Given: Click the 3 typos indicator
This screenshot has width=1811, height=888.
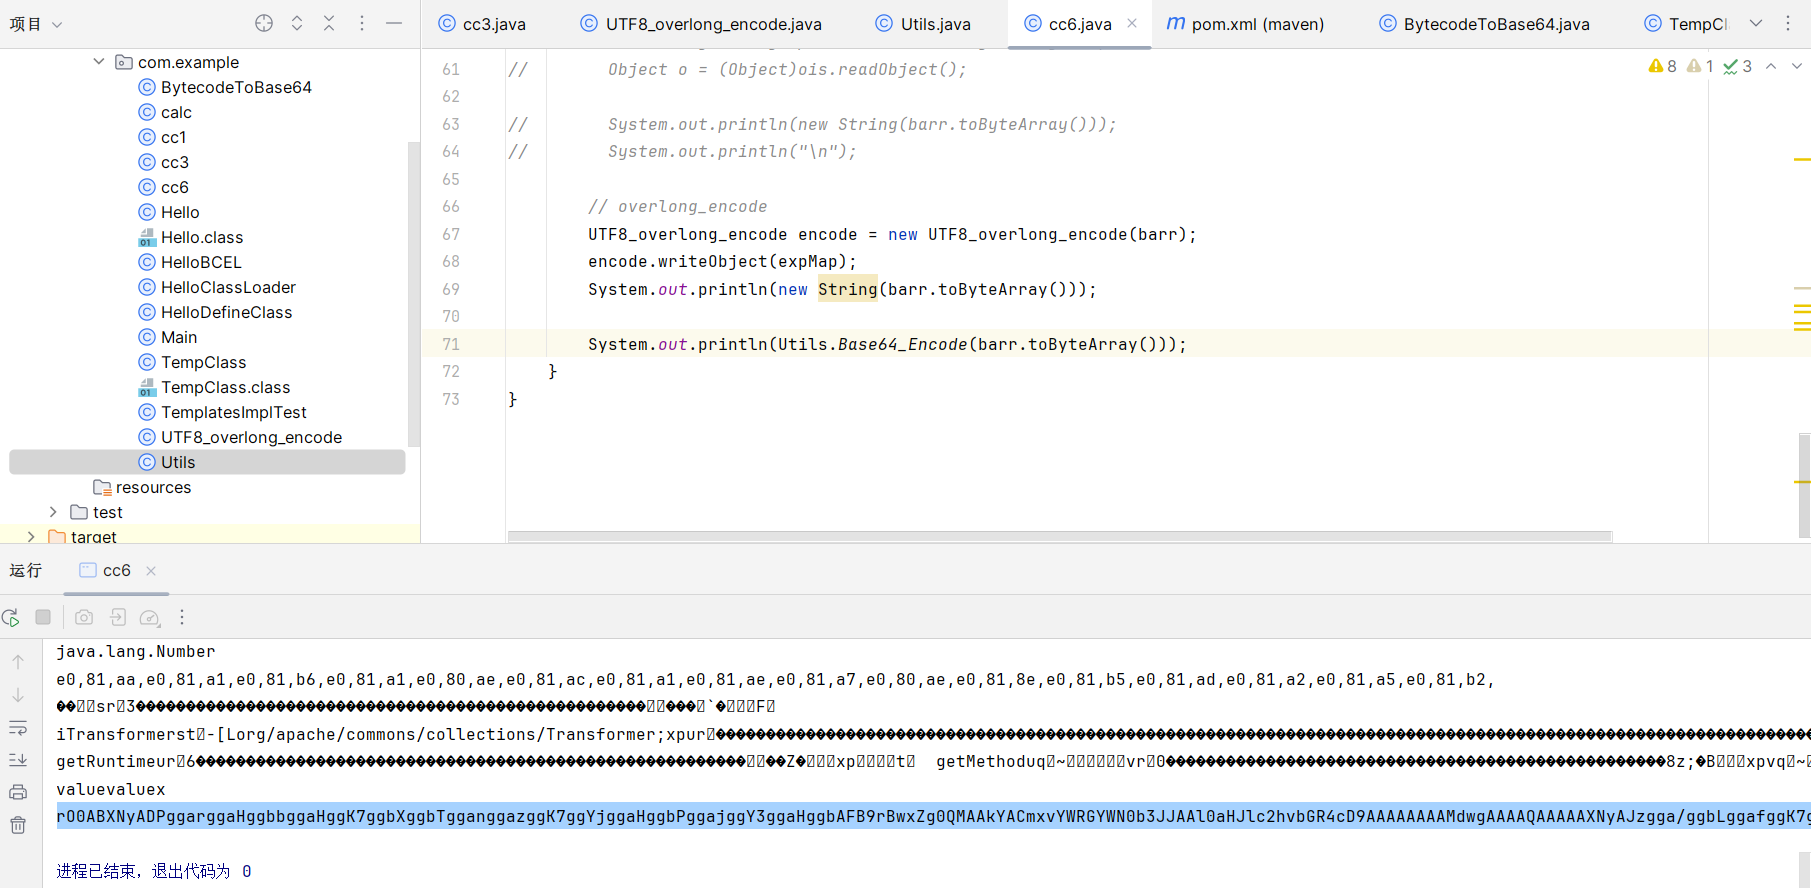Looking at the screenshot, I should 1737,66.
